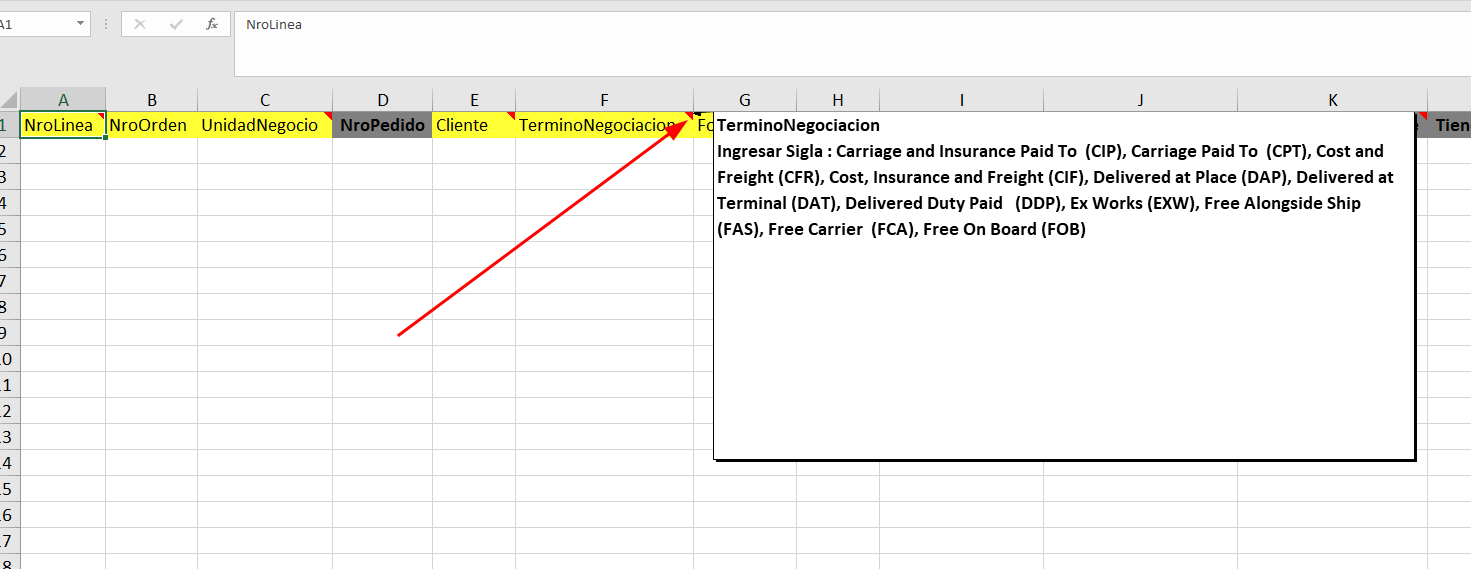Click inside the Name Box field

tap(35, 24)
